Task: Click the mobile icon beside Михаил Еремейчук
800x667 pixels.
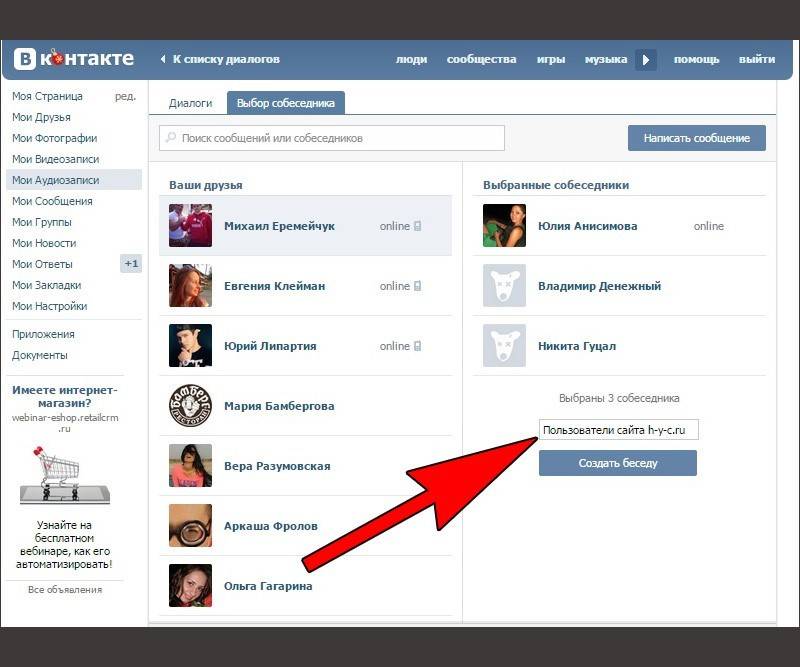Action: click(417, 226)
